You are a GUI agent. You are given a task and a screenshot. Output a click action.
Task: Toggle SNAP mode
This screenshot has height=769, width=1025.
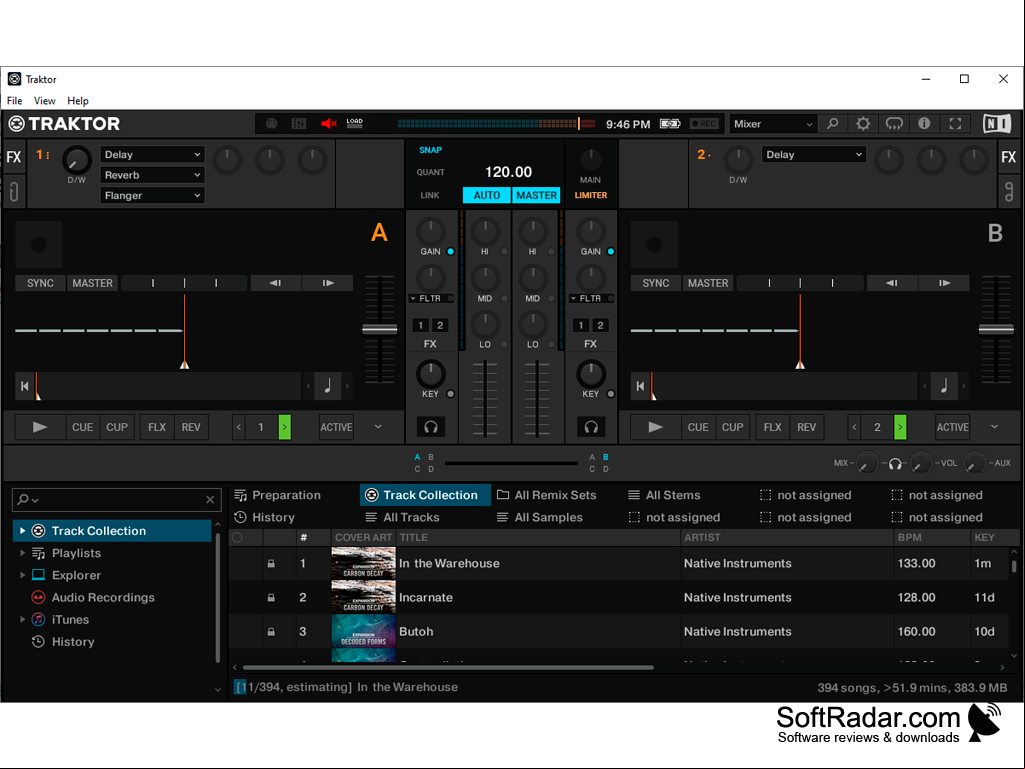pos(430,150)
